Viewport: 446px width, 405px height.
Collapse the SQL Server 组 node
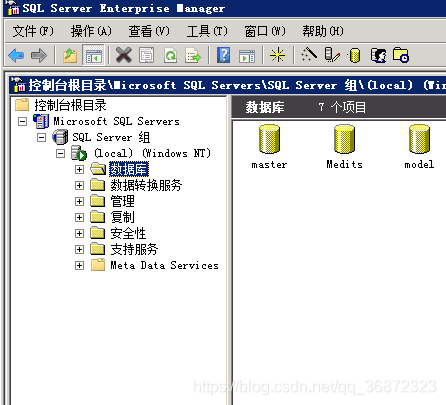(41, 137)
